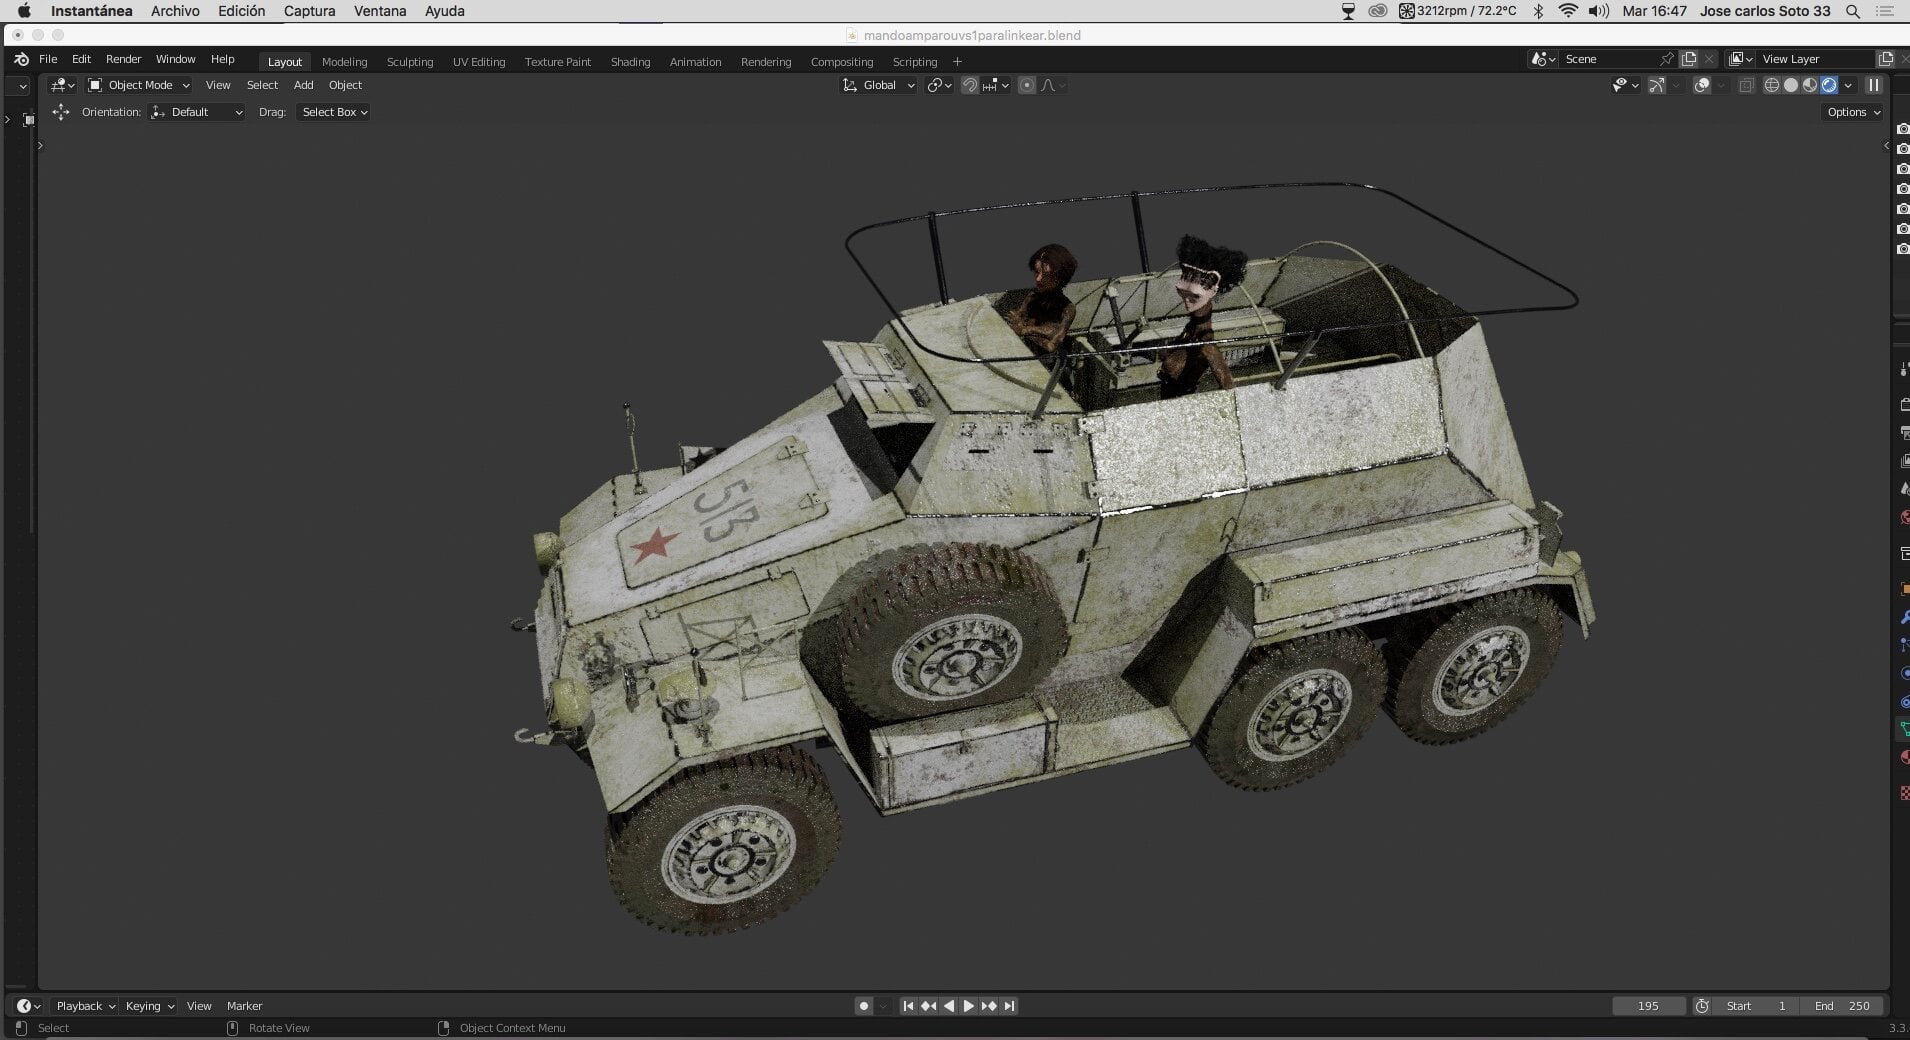
Task: Click the auto keying record button
Action: (864, 1006)
